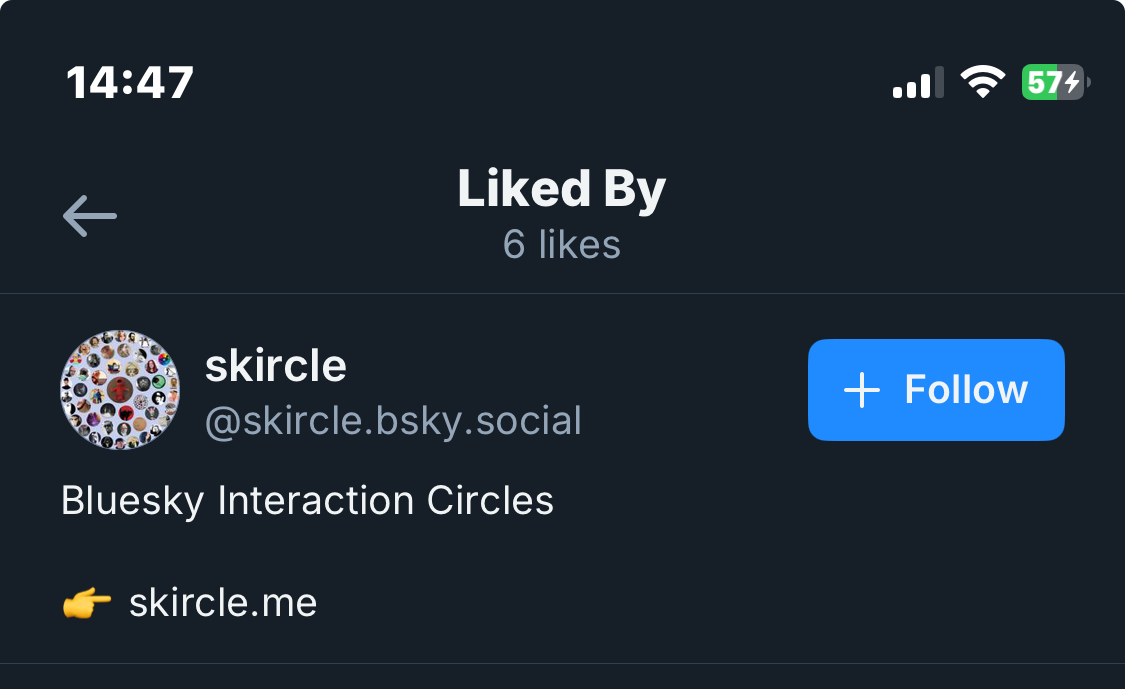Click the "Follow" text label
Image resolution: width=1125 pixels, height=689 pixels.
click(x=966, y=390)
